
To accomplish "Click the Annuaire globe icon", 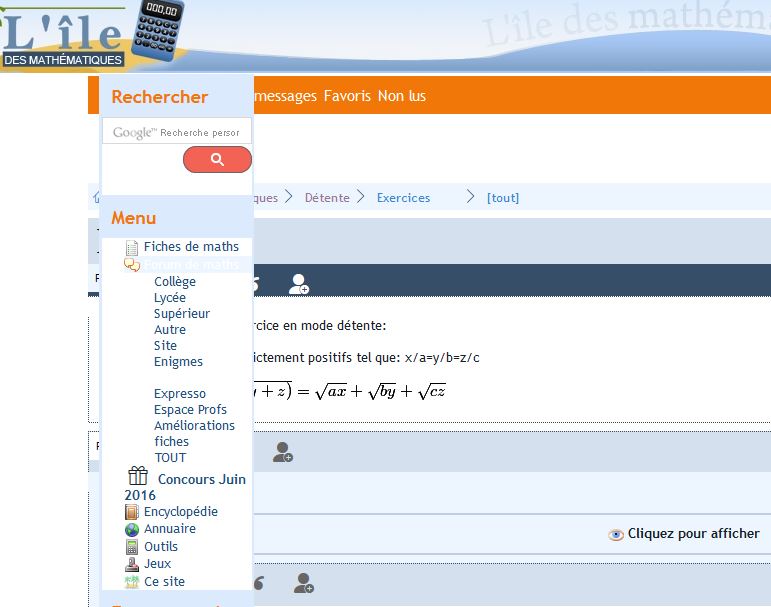I will 132,529.
